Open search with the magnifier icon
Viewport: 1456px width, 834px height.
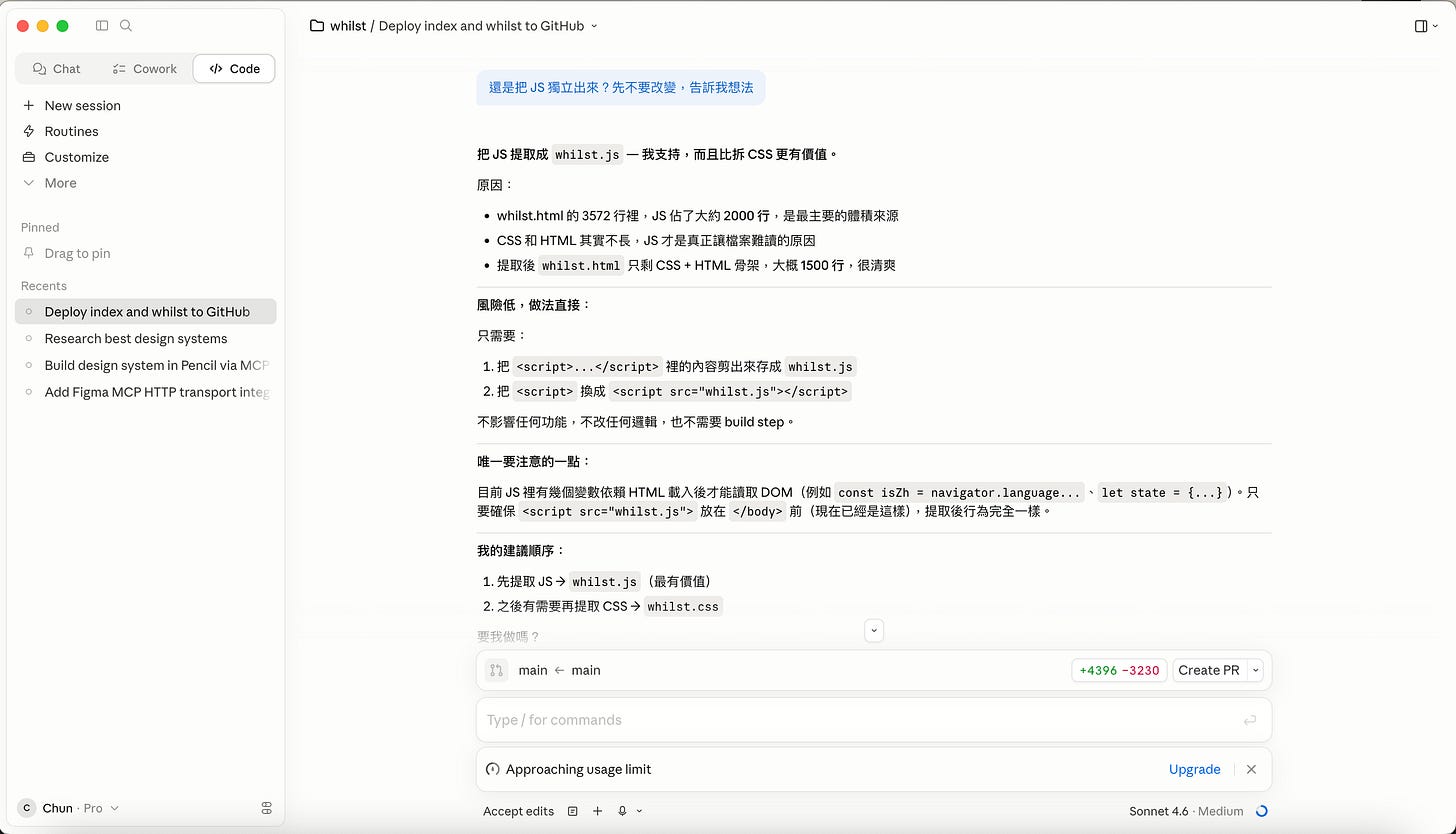click(126, 26)
